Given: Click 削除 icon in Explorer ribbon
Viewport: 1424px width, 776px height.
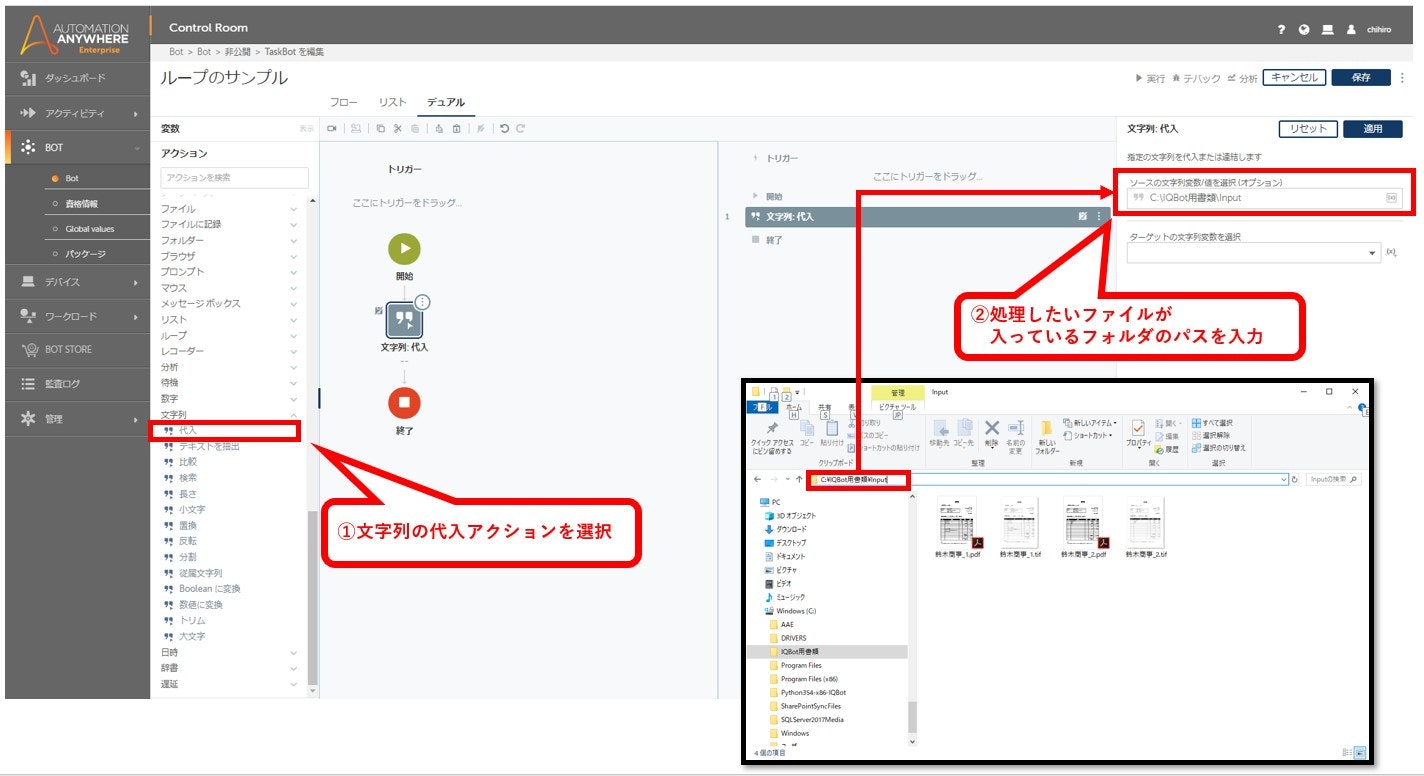Looking at the screenshot, I should point(991,433).
